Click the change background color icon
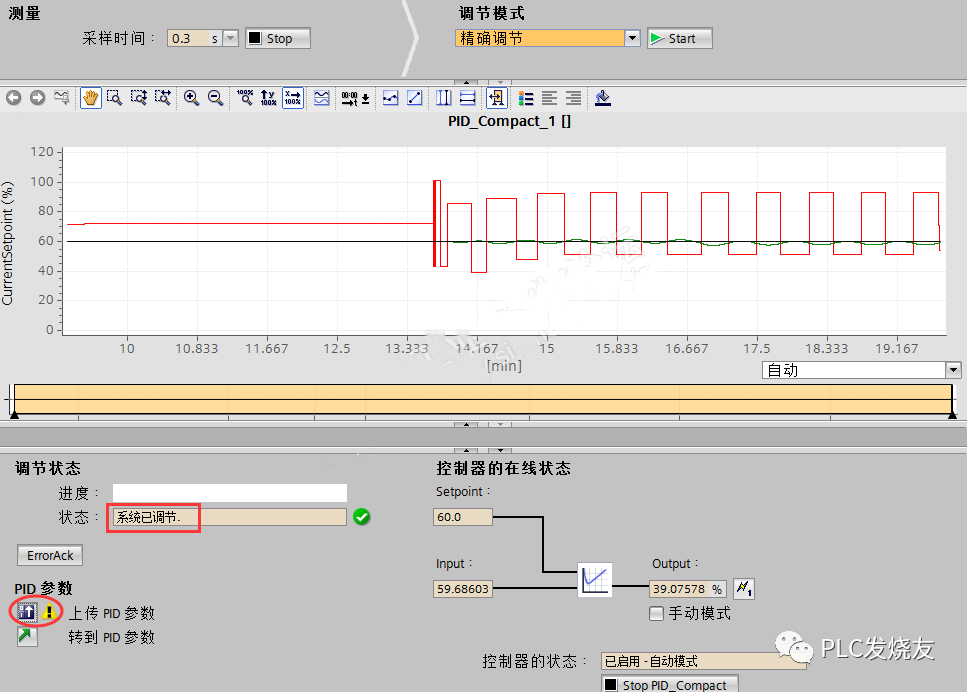The width and height of the screenshot is (967, 692). coord(603,97)
